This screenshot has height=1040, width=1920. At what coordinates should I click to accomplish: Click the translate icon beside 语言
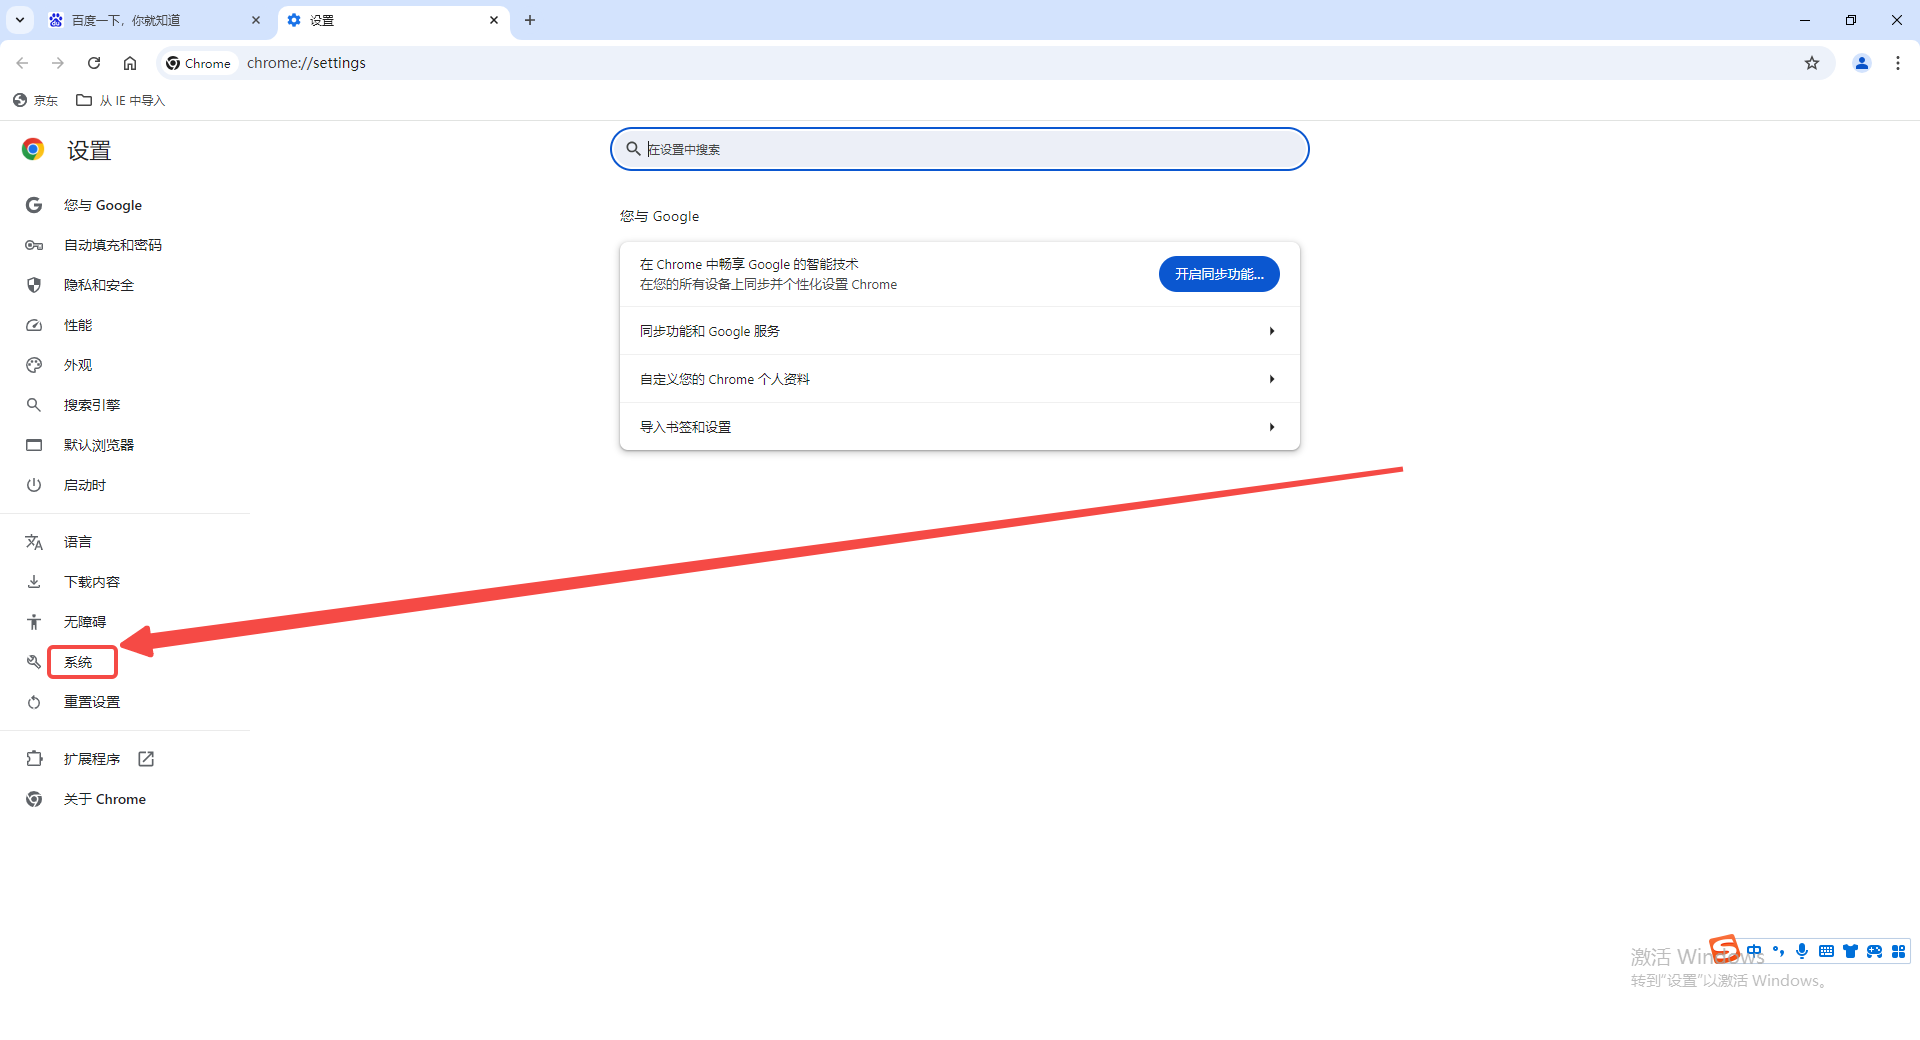34,542
